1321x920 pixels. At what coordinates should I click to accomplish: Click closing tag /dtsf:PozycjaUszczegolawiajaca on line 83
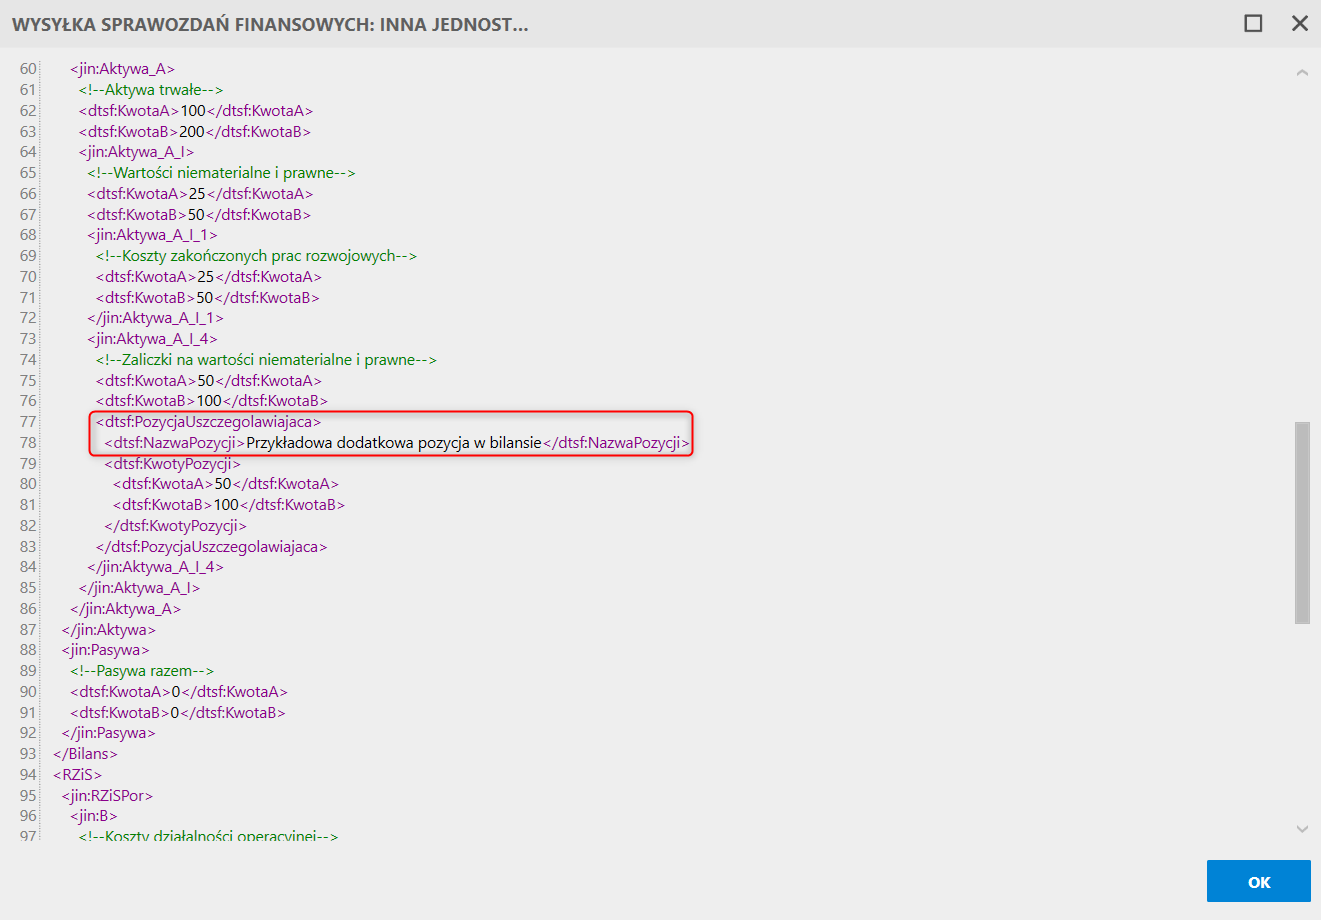point(212,547)
